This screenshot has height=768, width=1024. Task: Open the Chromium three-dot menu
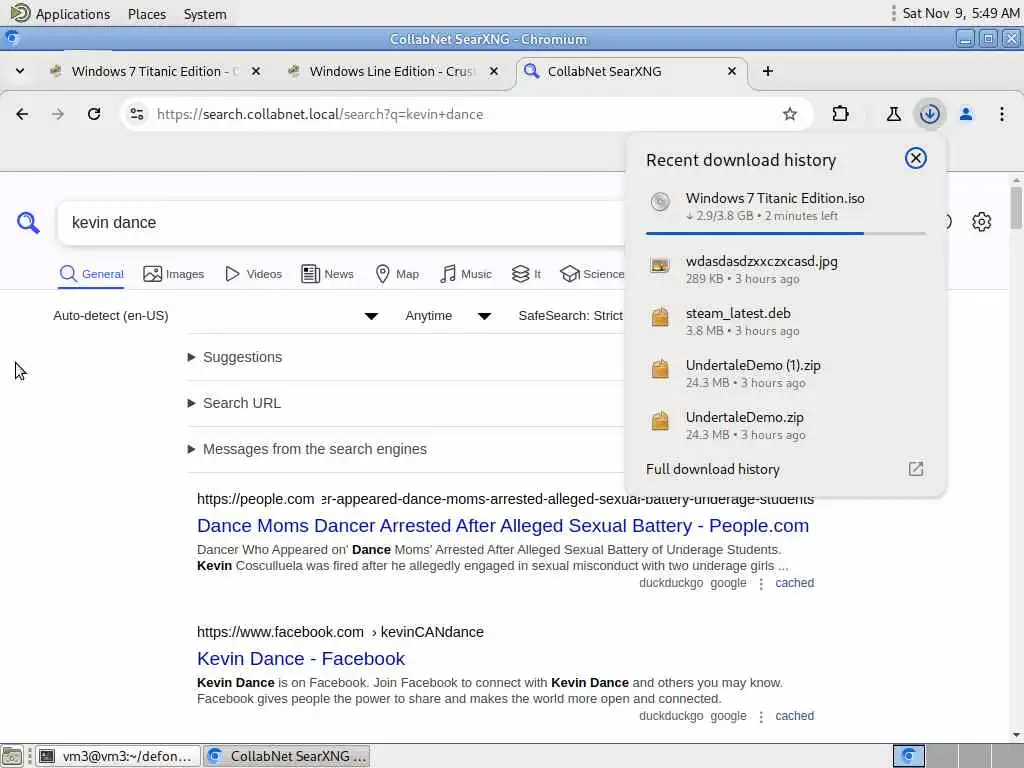[x=1002, y=114]
